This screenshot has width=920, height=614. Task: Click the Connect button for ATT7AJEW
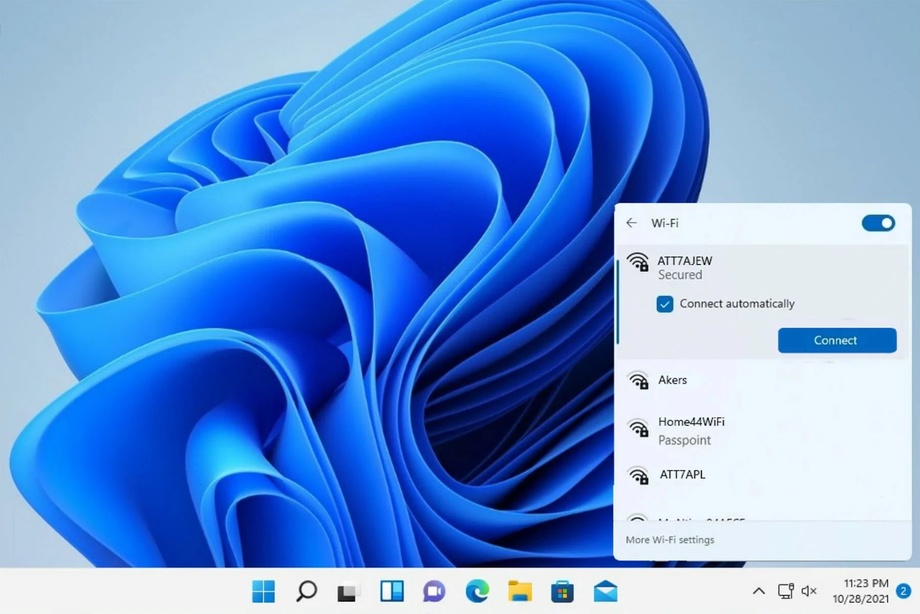[837, 340]
